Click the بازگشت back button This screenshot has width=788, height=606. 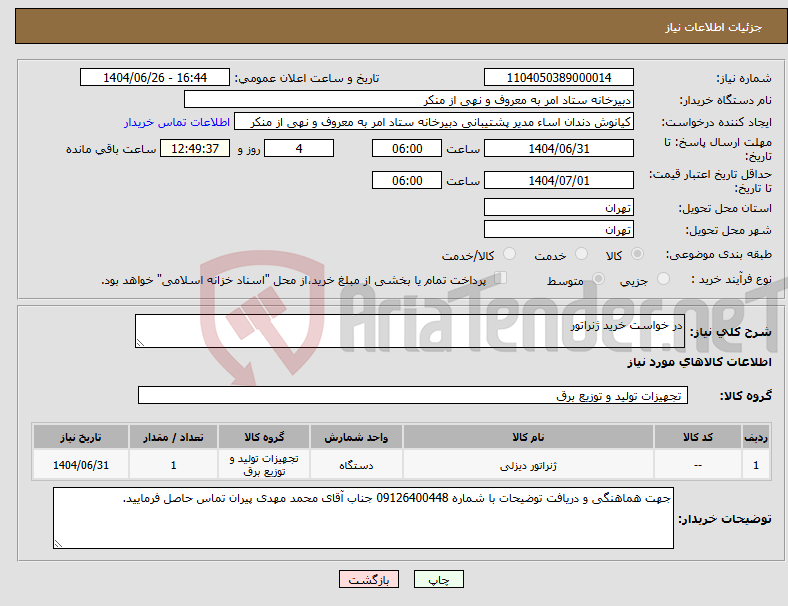point(369,579)
